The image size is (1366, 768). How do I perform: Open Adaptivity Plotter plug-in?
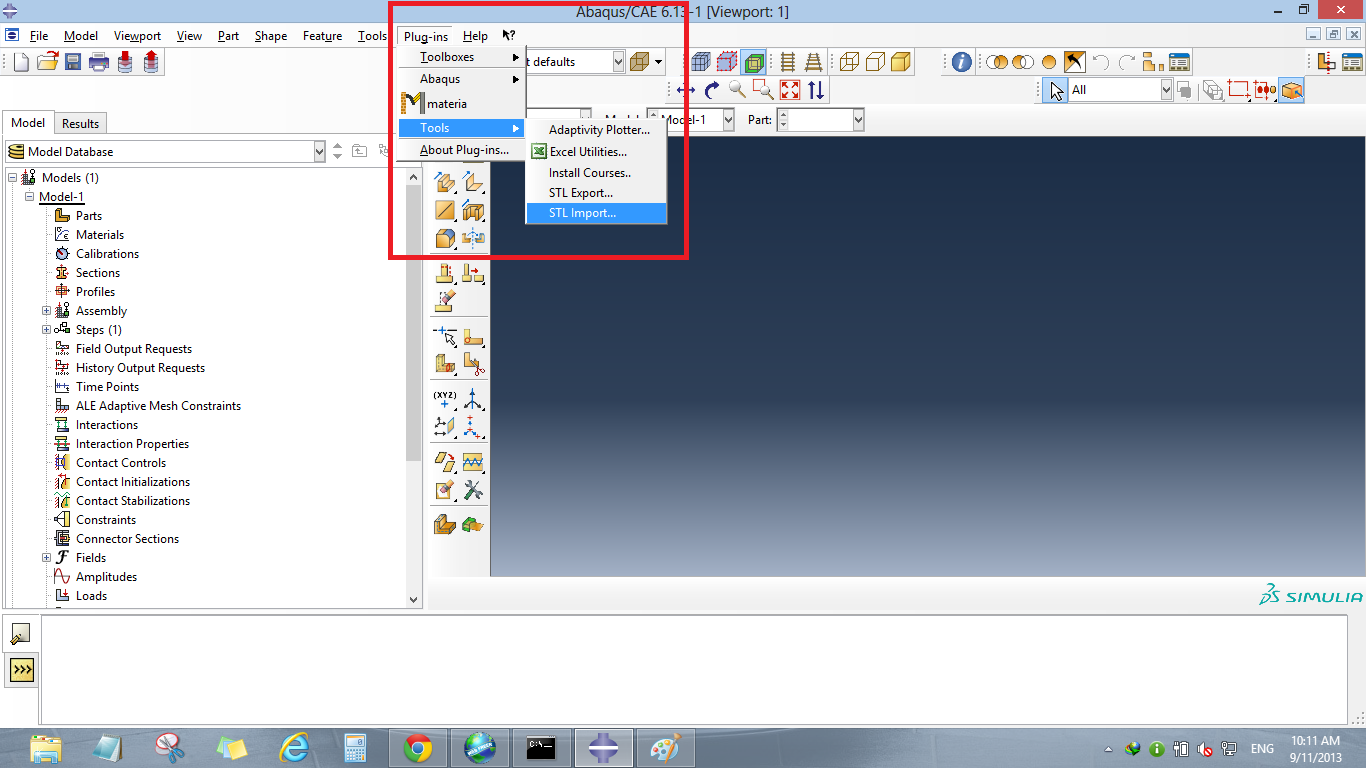click(x=596, y=130)
